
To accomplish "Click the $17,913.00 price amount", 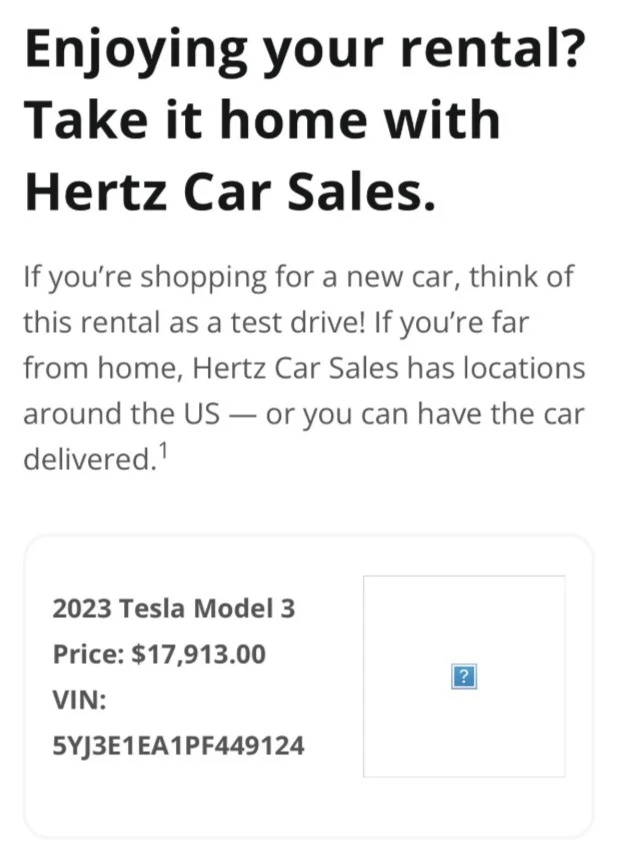I will pos(199,654).
